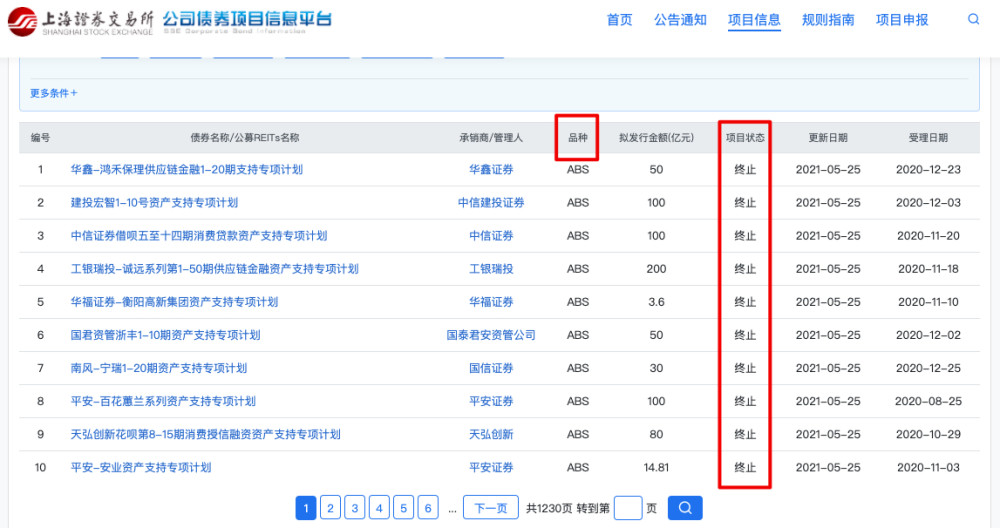The width and height of the screenshot is (1000, 528).
Task: Open 平安-安业资产支持专项计划 link
Action: click(x=140, y=468)
